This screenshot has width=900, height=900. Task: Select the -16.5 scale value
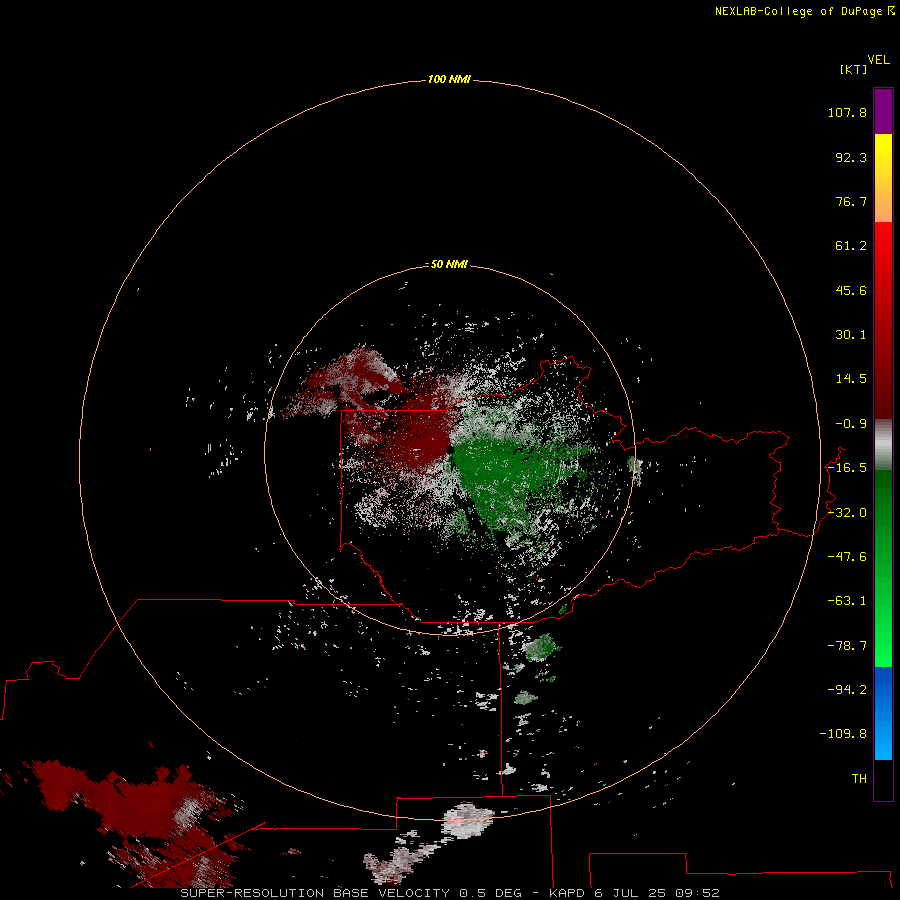847,468
